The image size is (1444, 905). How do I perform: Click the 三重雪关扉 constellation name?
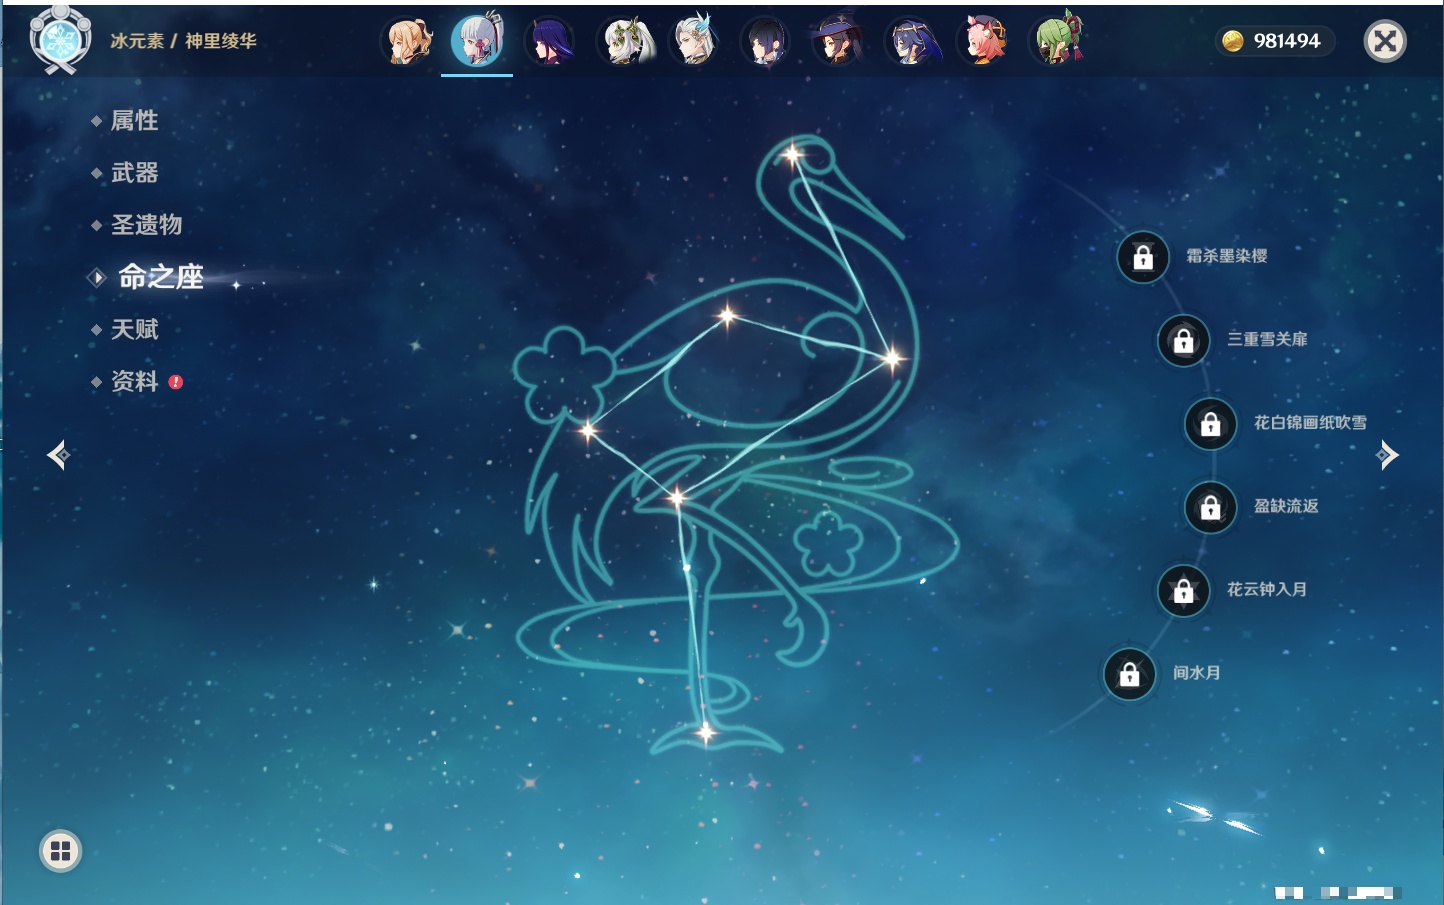(x=1267, y=339)
